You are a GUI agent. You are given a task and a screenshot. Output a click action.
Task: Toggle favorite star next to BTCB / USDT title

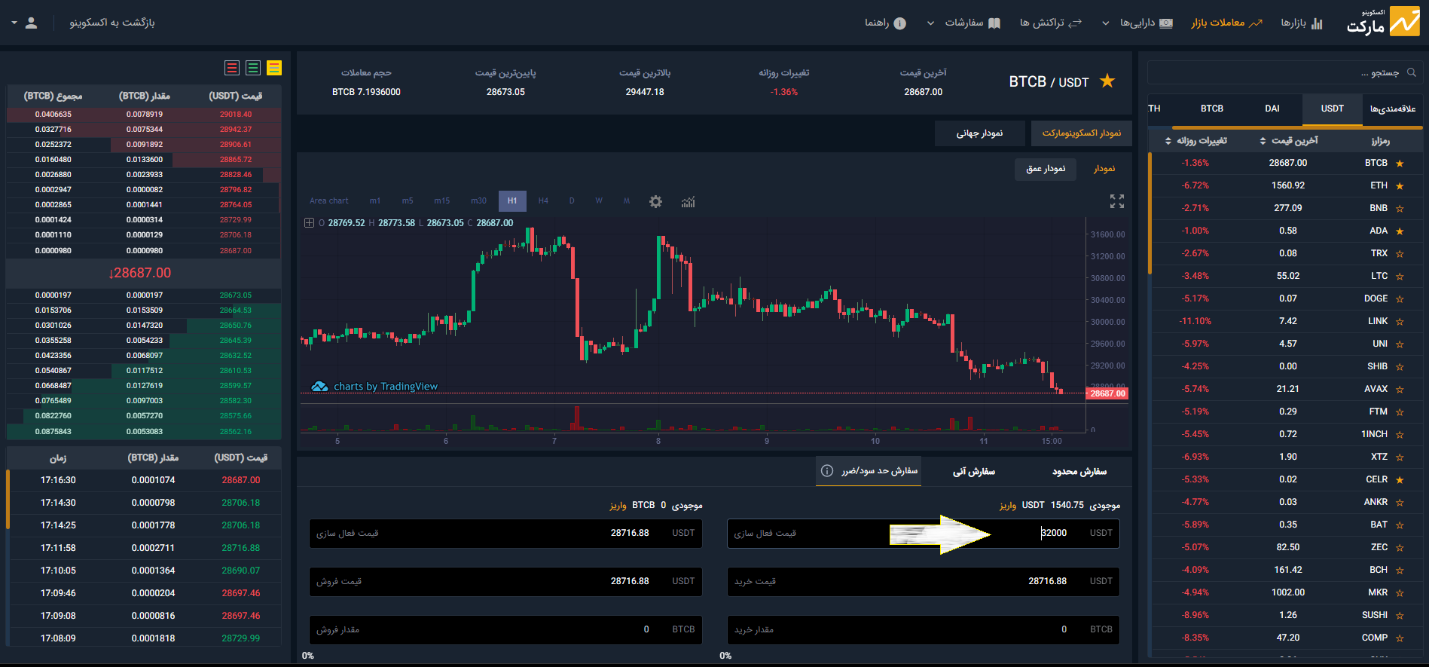click(1107, 82)
